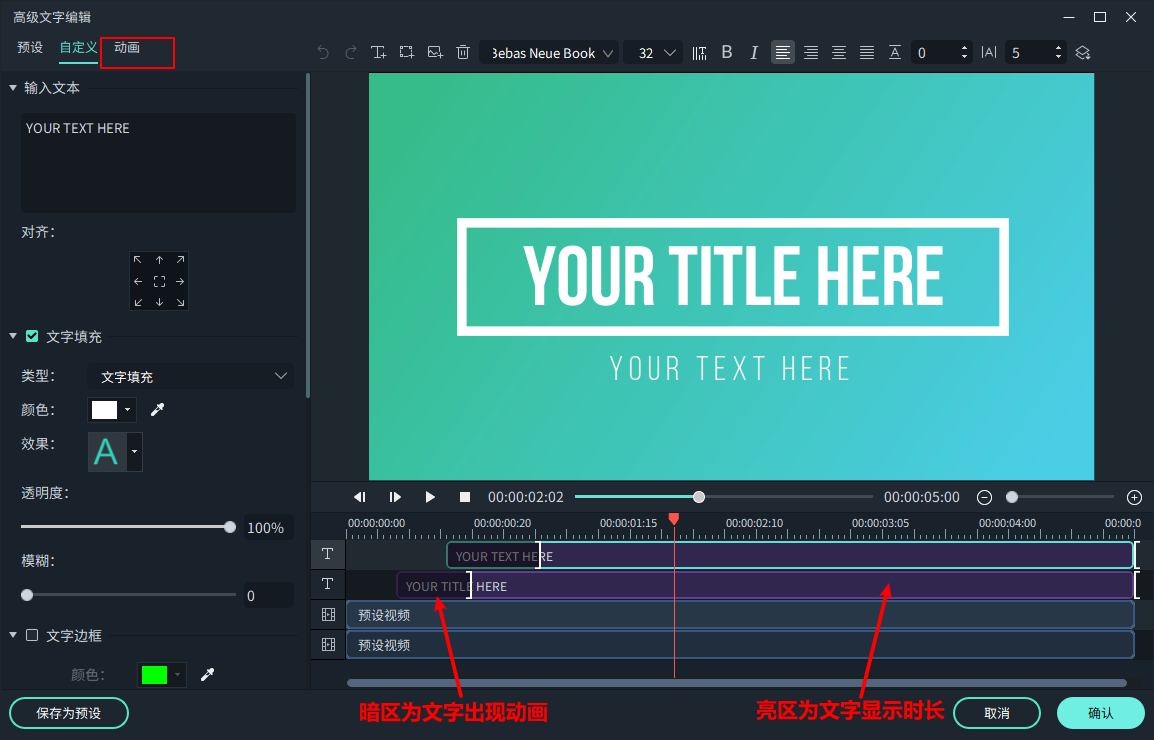The image size is (1154, 740).
Task: Apply italic text formatting
Action: pyautogui.click(x=754, y=53)
